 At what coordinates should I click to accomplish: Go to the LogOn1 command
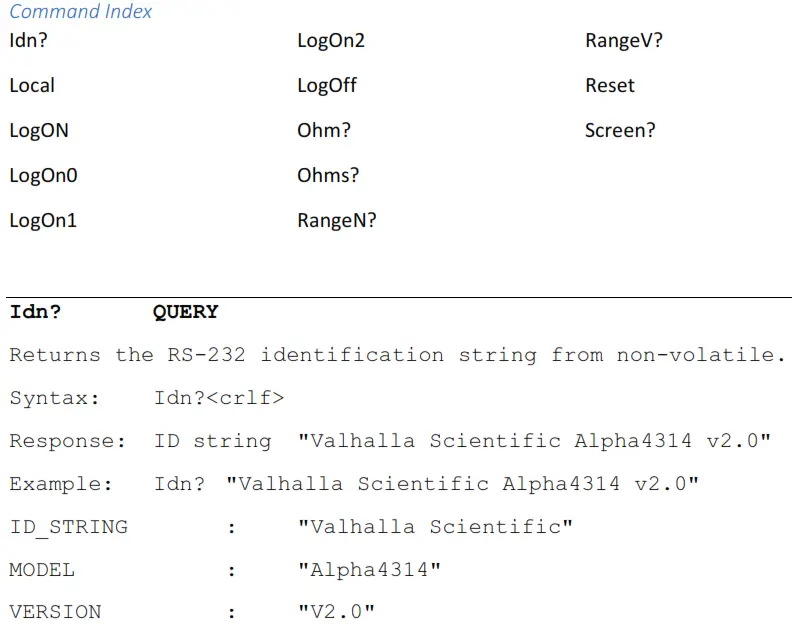(x=43, y=221)
